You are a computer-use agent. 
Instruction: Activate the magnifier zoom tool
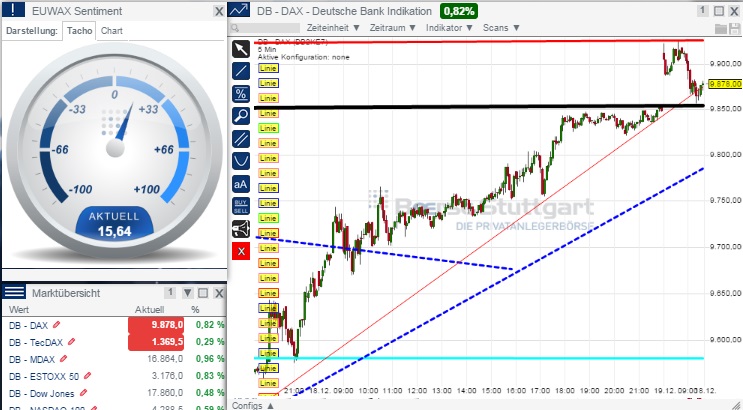241,116
